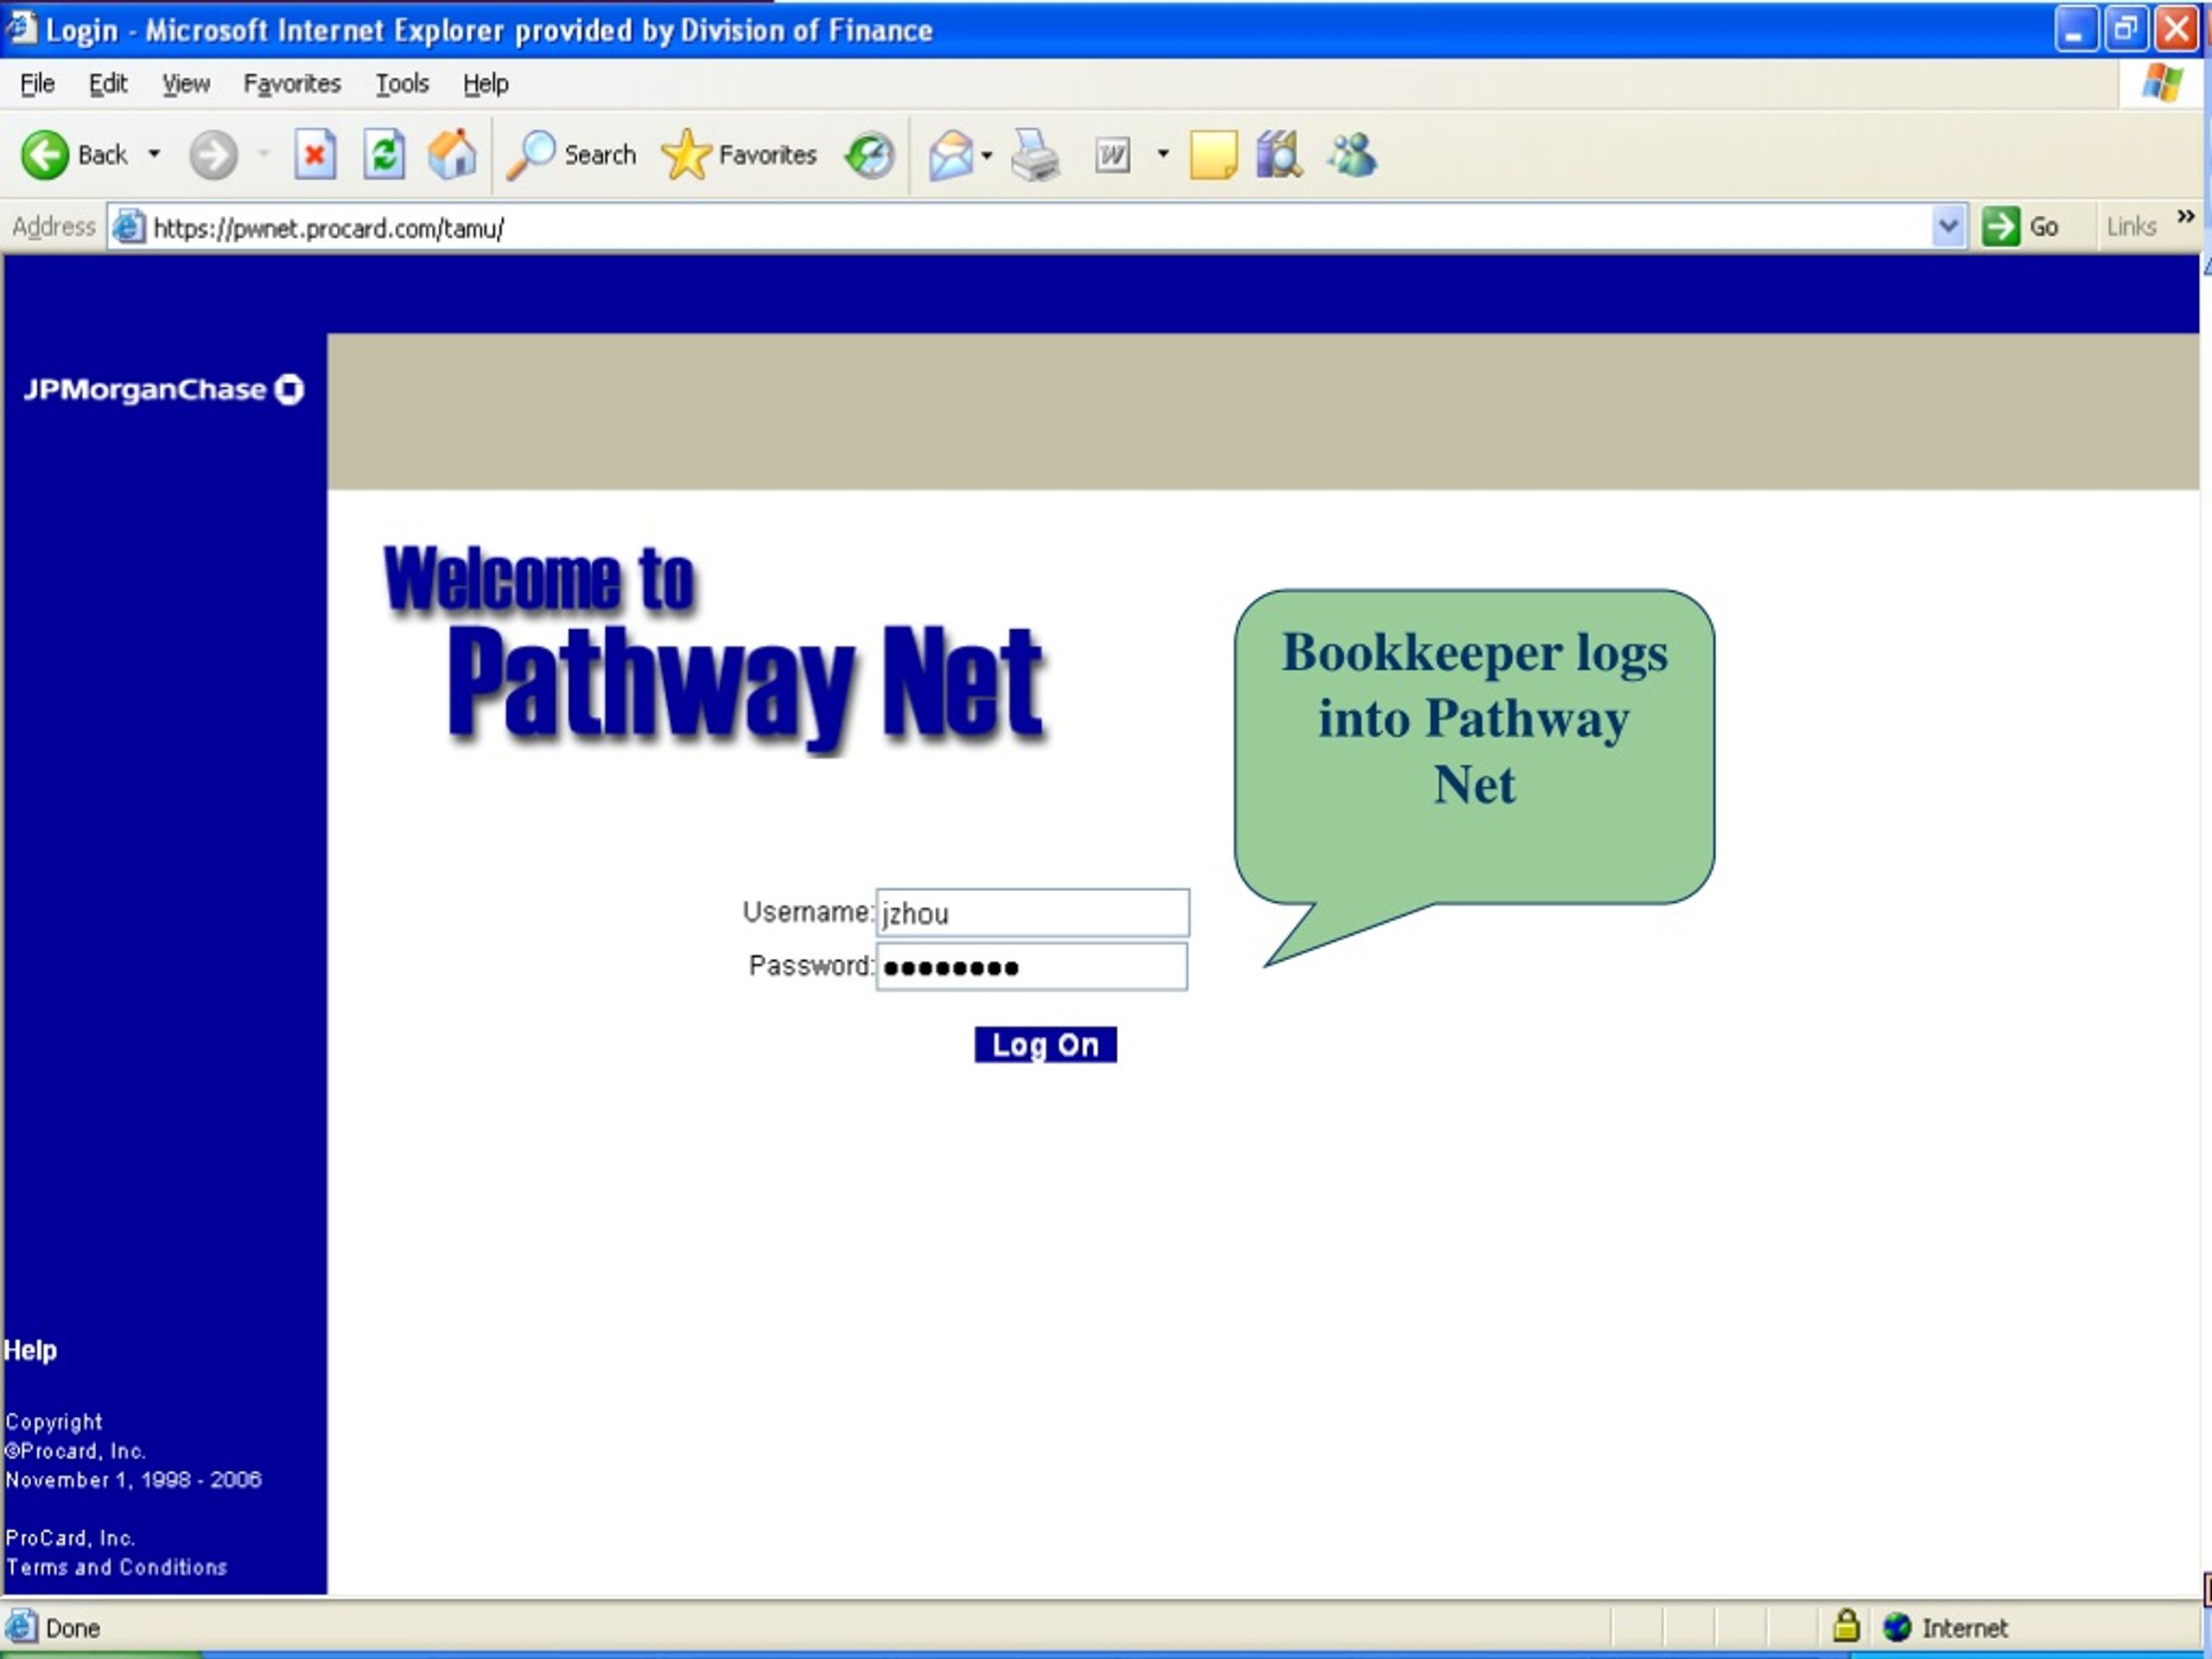Click the page icon in address bar
Screen dimensions: 2212x1659
pyautogui.click(x=128, y=228)
